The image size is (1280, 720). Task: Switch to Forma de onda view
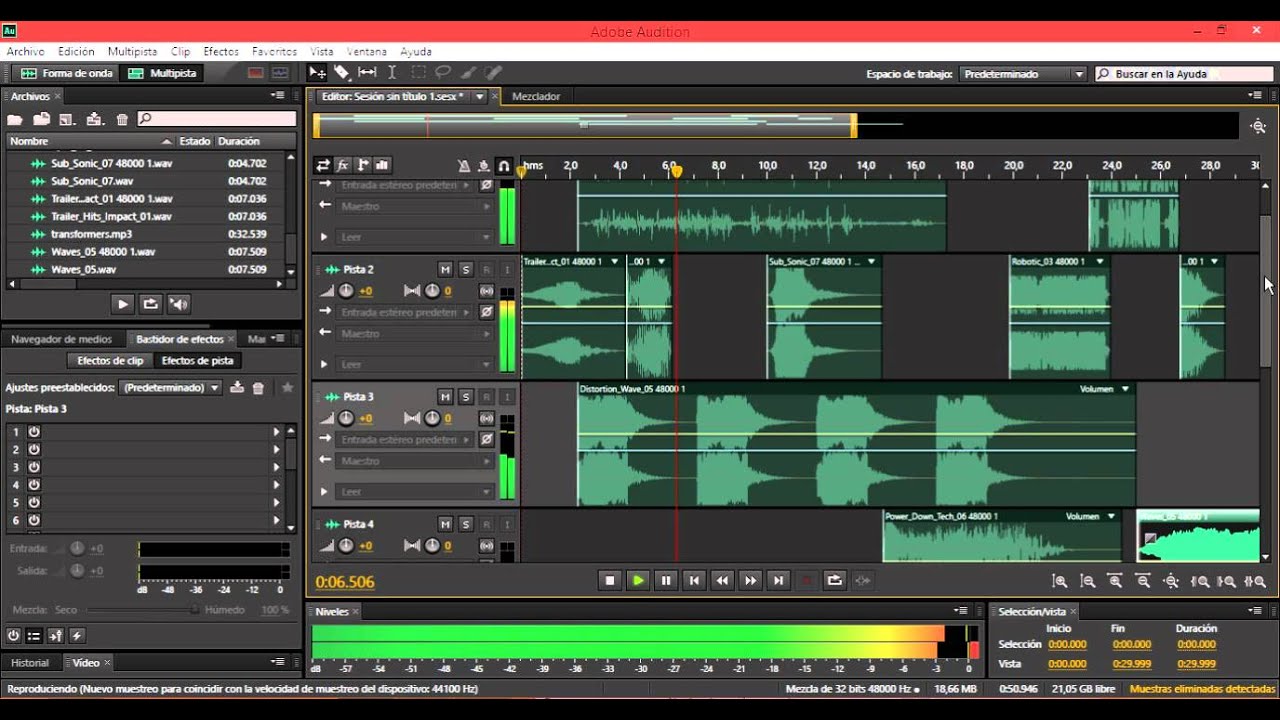coord(68,73)
